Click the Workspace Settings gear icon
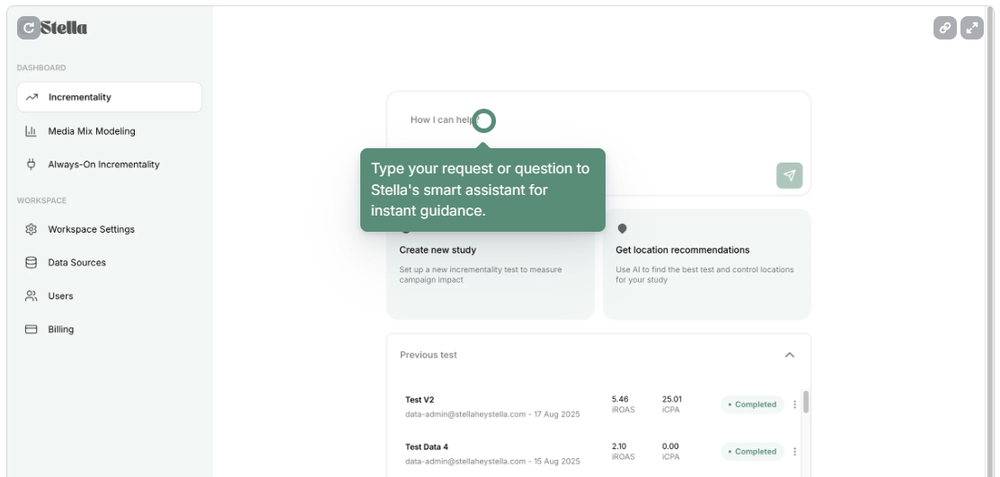 [31, 229]
